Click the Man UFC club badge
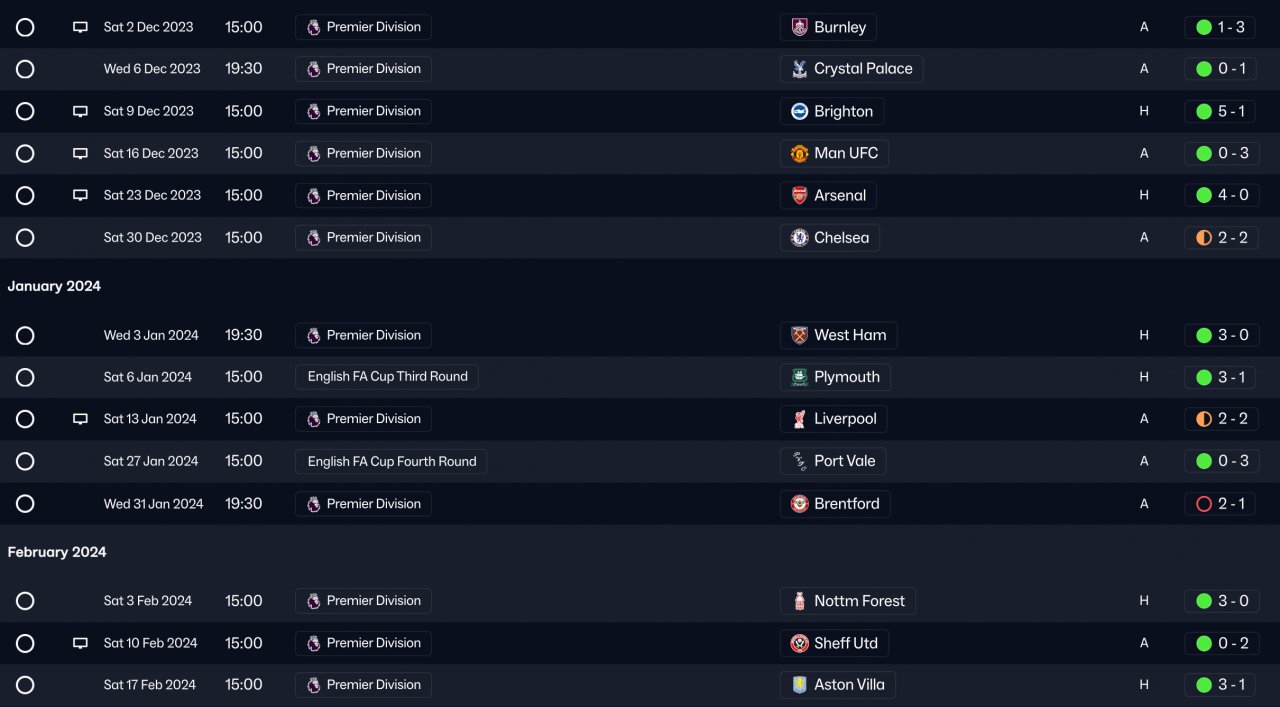The height and width of the screenshot is (707, 1280). point(799,153)
